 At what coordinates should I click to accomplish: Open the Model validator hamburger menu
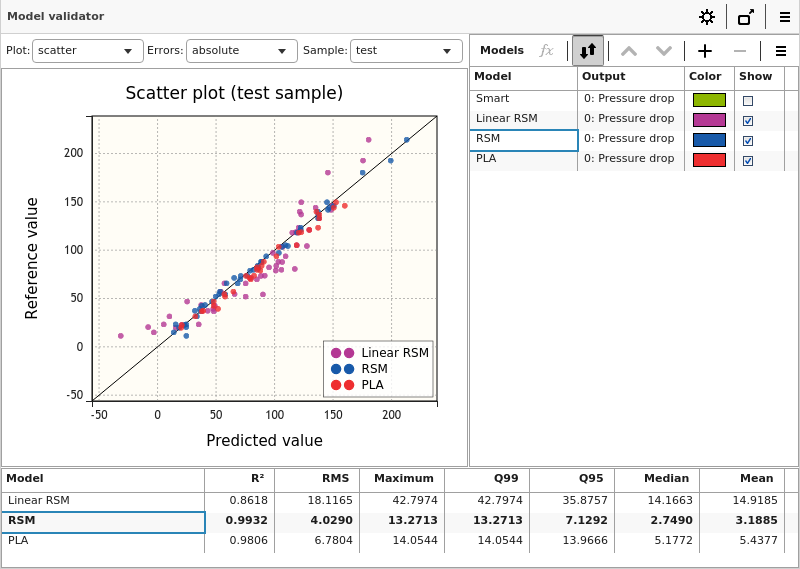pos(785,17)
